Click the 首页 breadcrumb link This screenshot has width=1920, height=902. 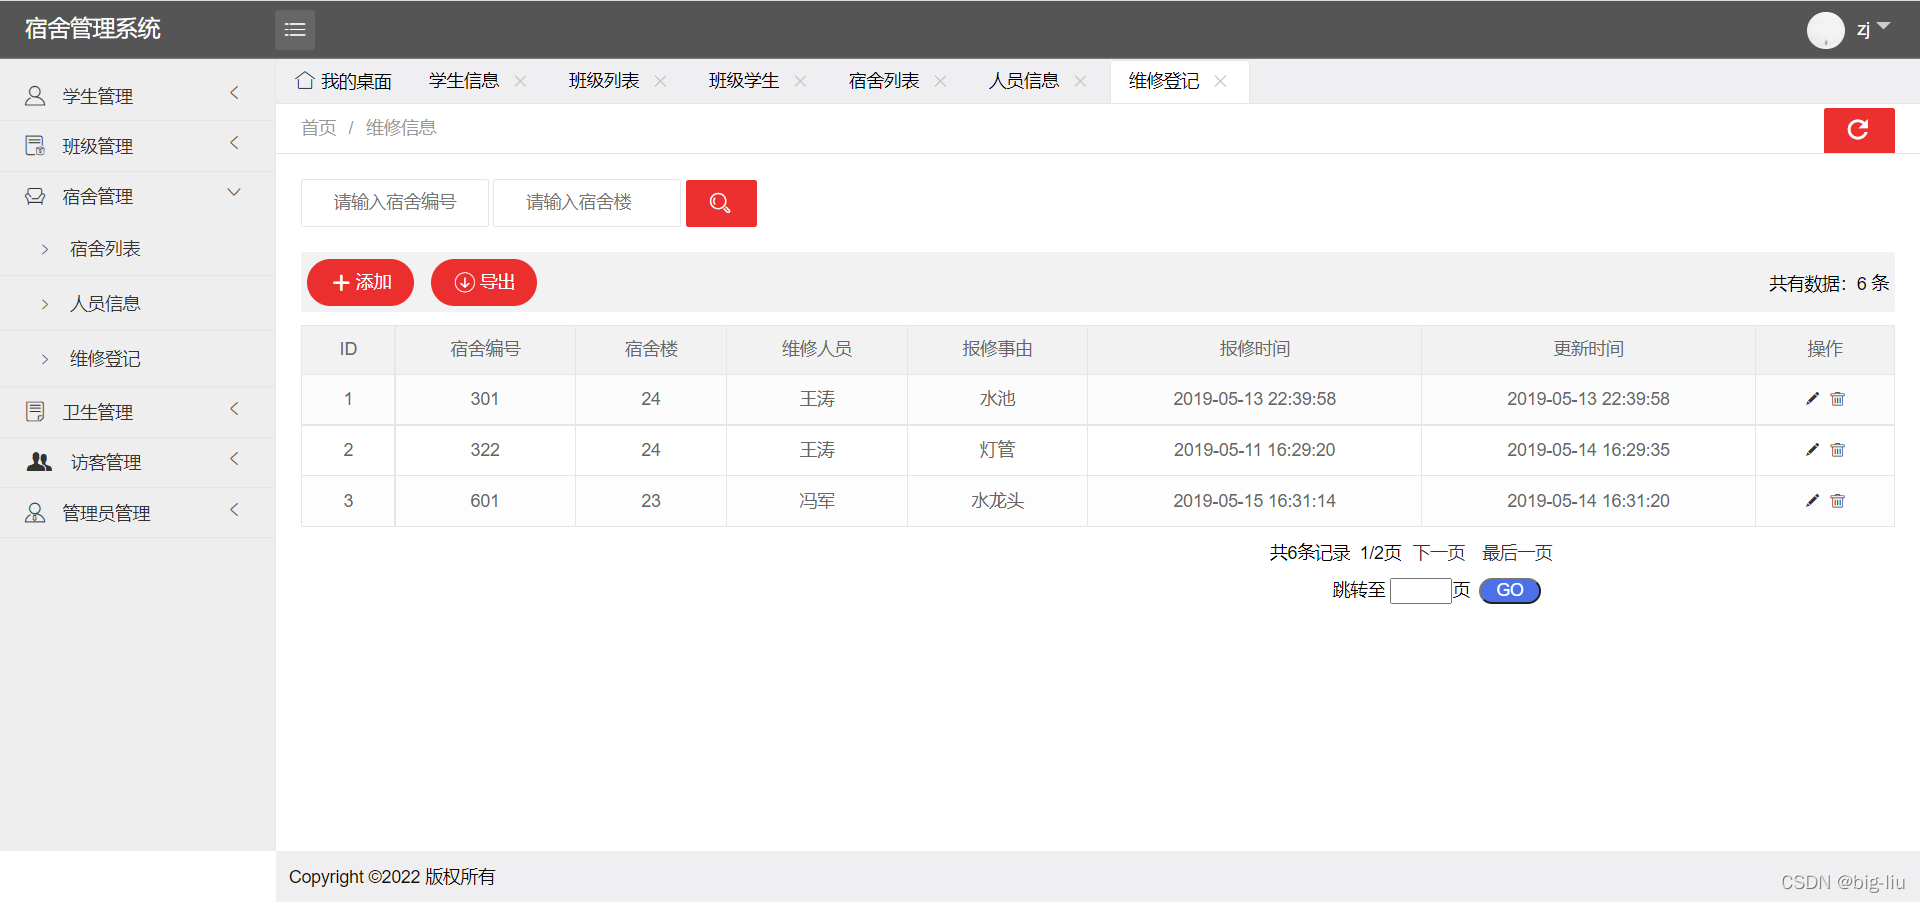tap(319, 128)
